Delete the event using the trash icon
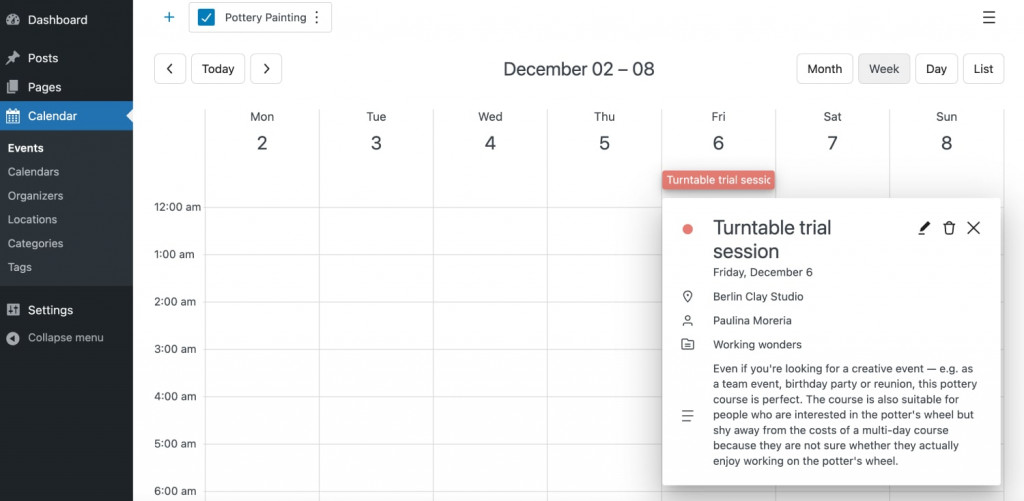 point(949,228)
